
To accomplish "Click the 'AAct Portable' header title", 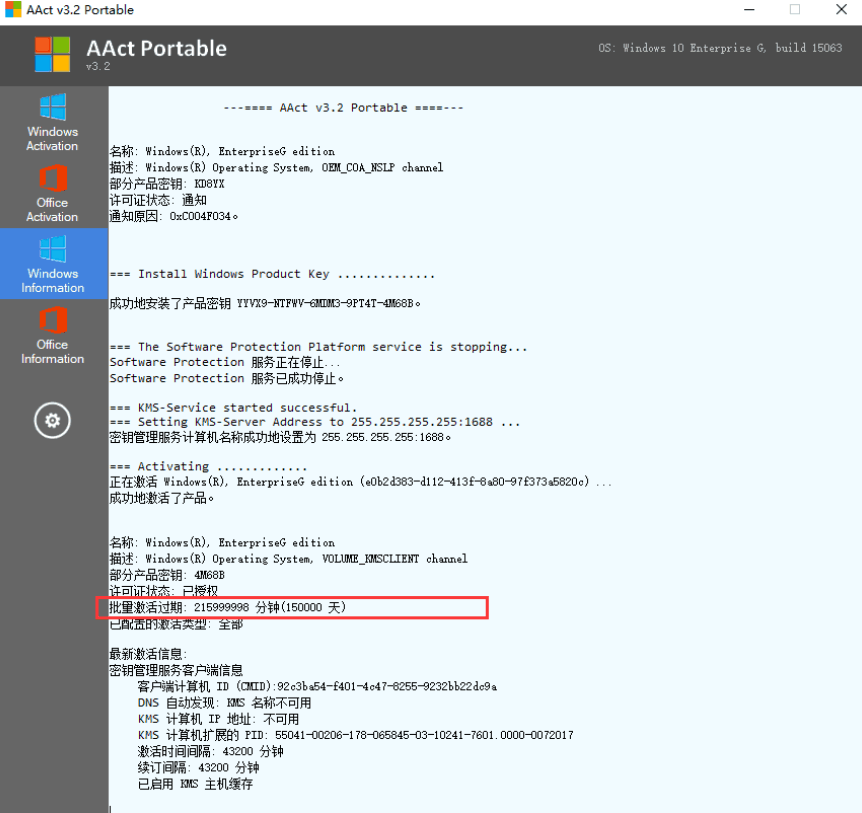I will [157, 48].
